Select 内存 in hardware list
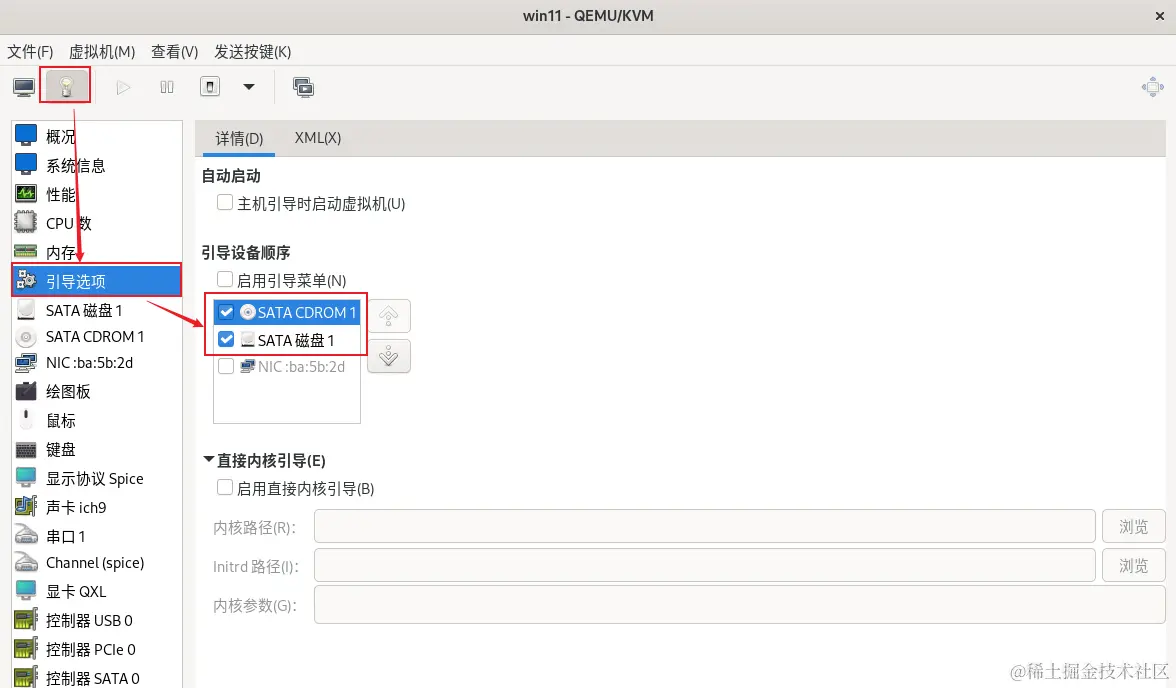1176x688 pixels. 97,252
